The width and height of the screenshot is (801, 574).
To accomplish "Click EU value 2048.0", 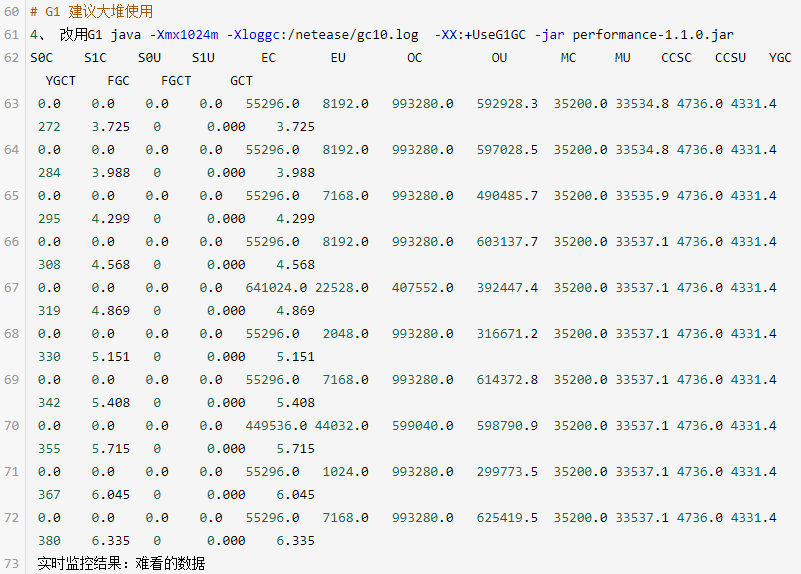I will coord(345,333).
